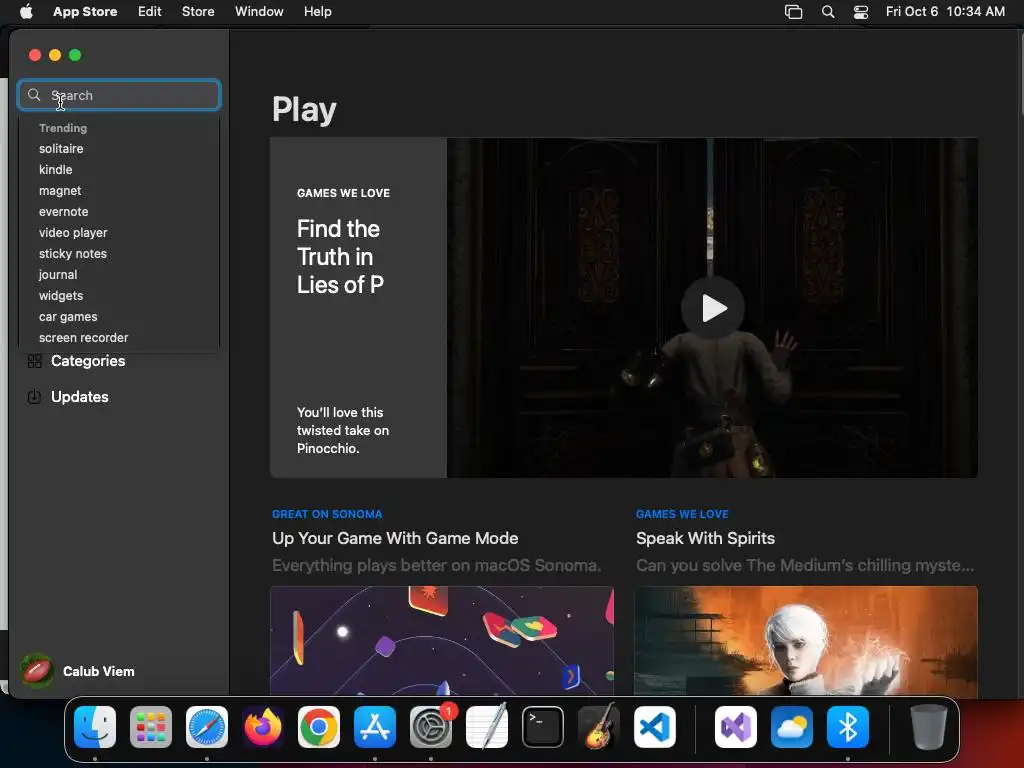Screen dimensions: 1024x768
Task: Open the 'Speak With Spirits' story
Action: [x=705, y=538]
